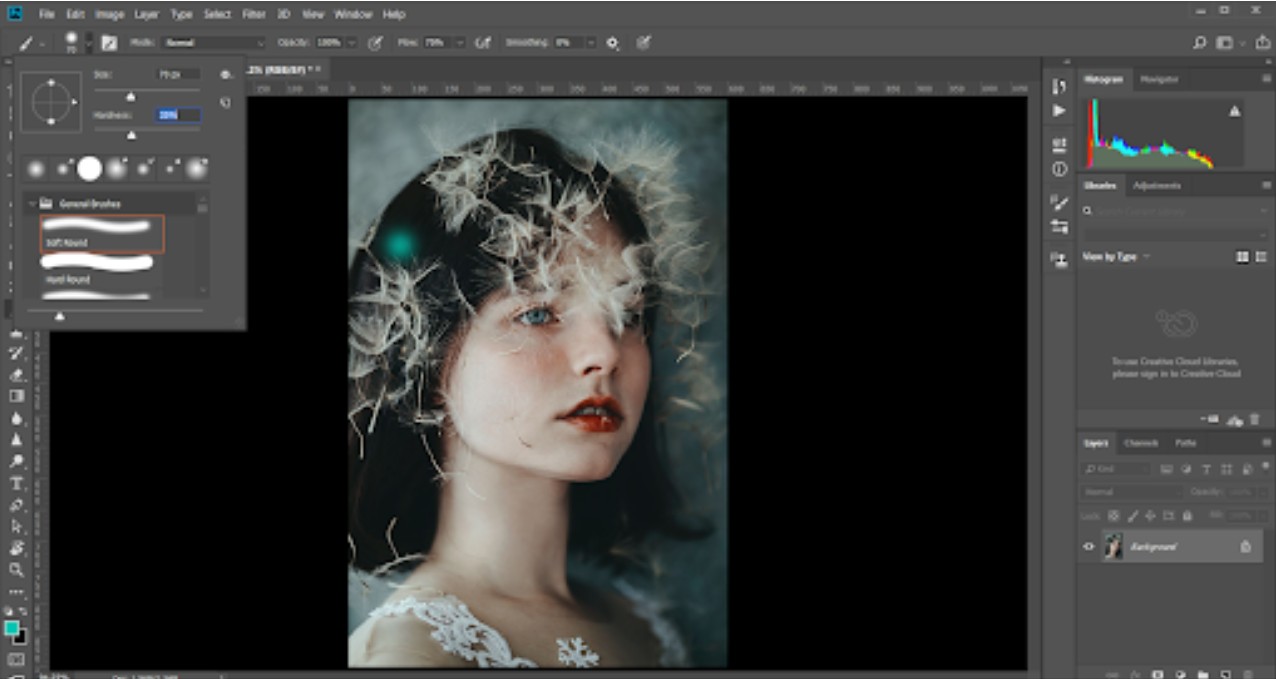Image resolution: width=1276 pixels, height=679 pixels.
Task: Click the foreground teal color swatch
Action: point(11,628)
